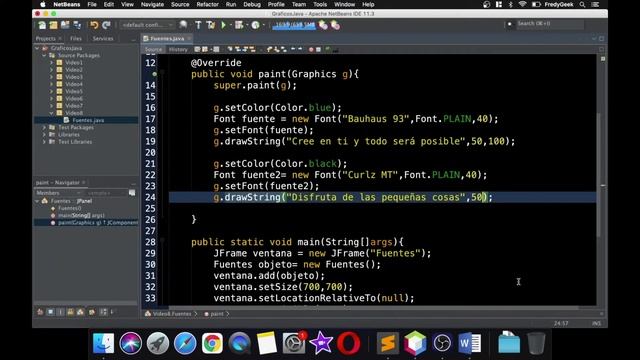The height and width of the screenshot is (360, 640).
Task: Click the Redo arrow icon
Action: coord(106,25)
